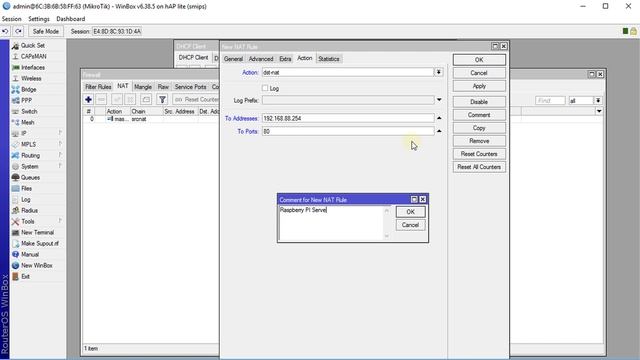Image resolution: width=640 pixels, height=360 pixels.
Task: Expand the Log Prefix field arrow
Action: 439,100
